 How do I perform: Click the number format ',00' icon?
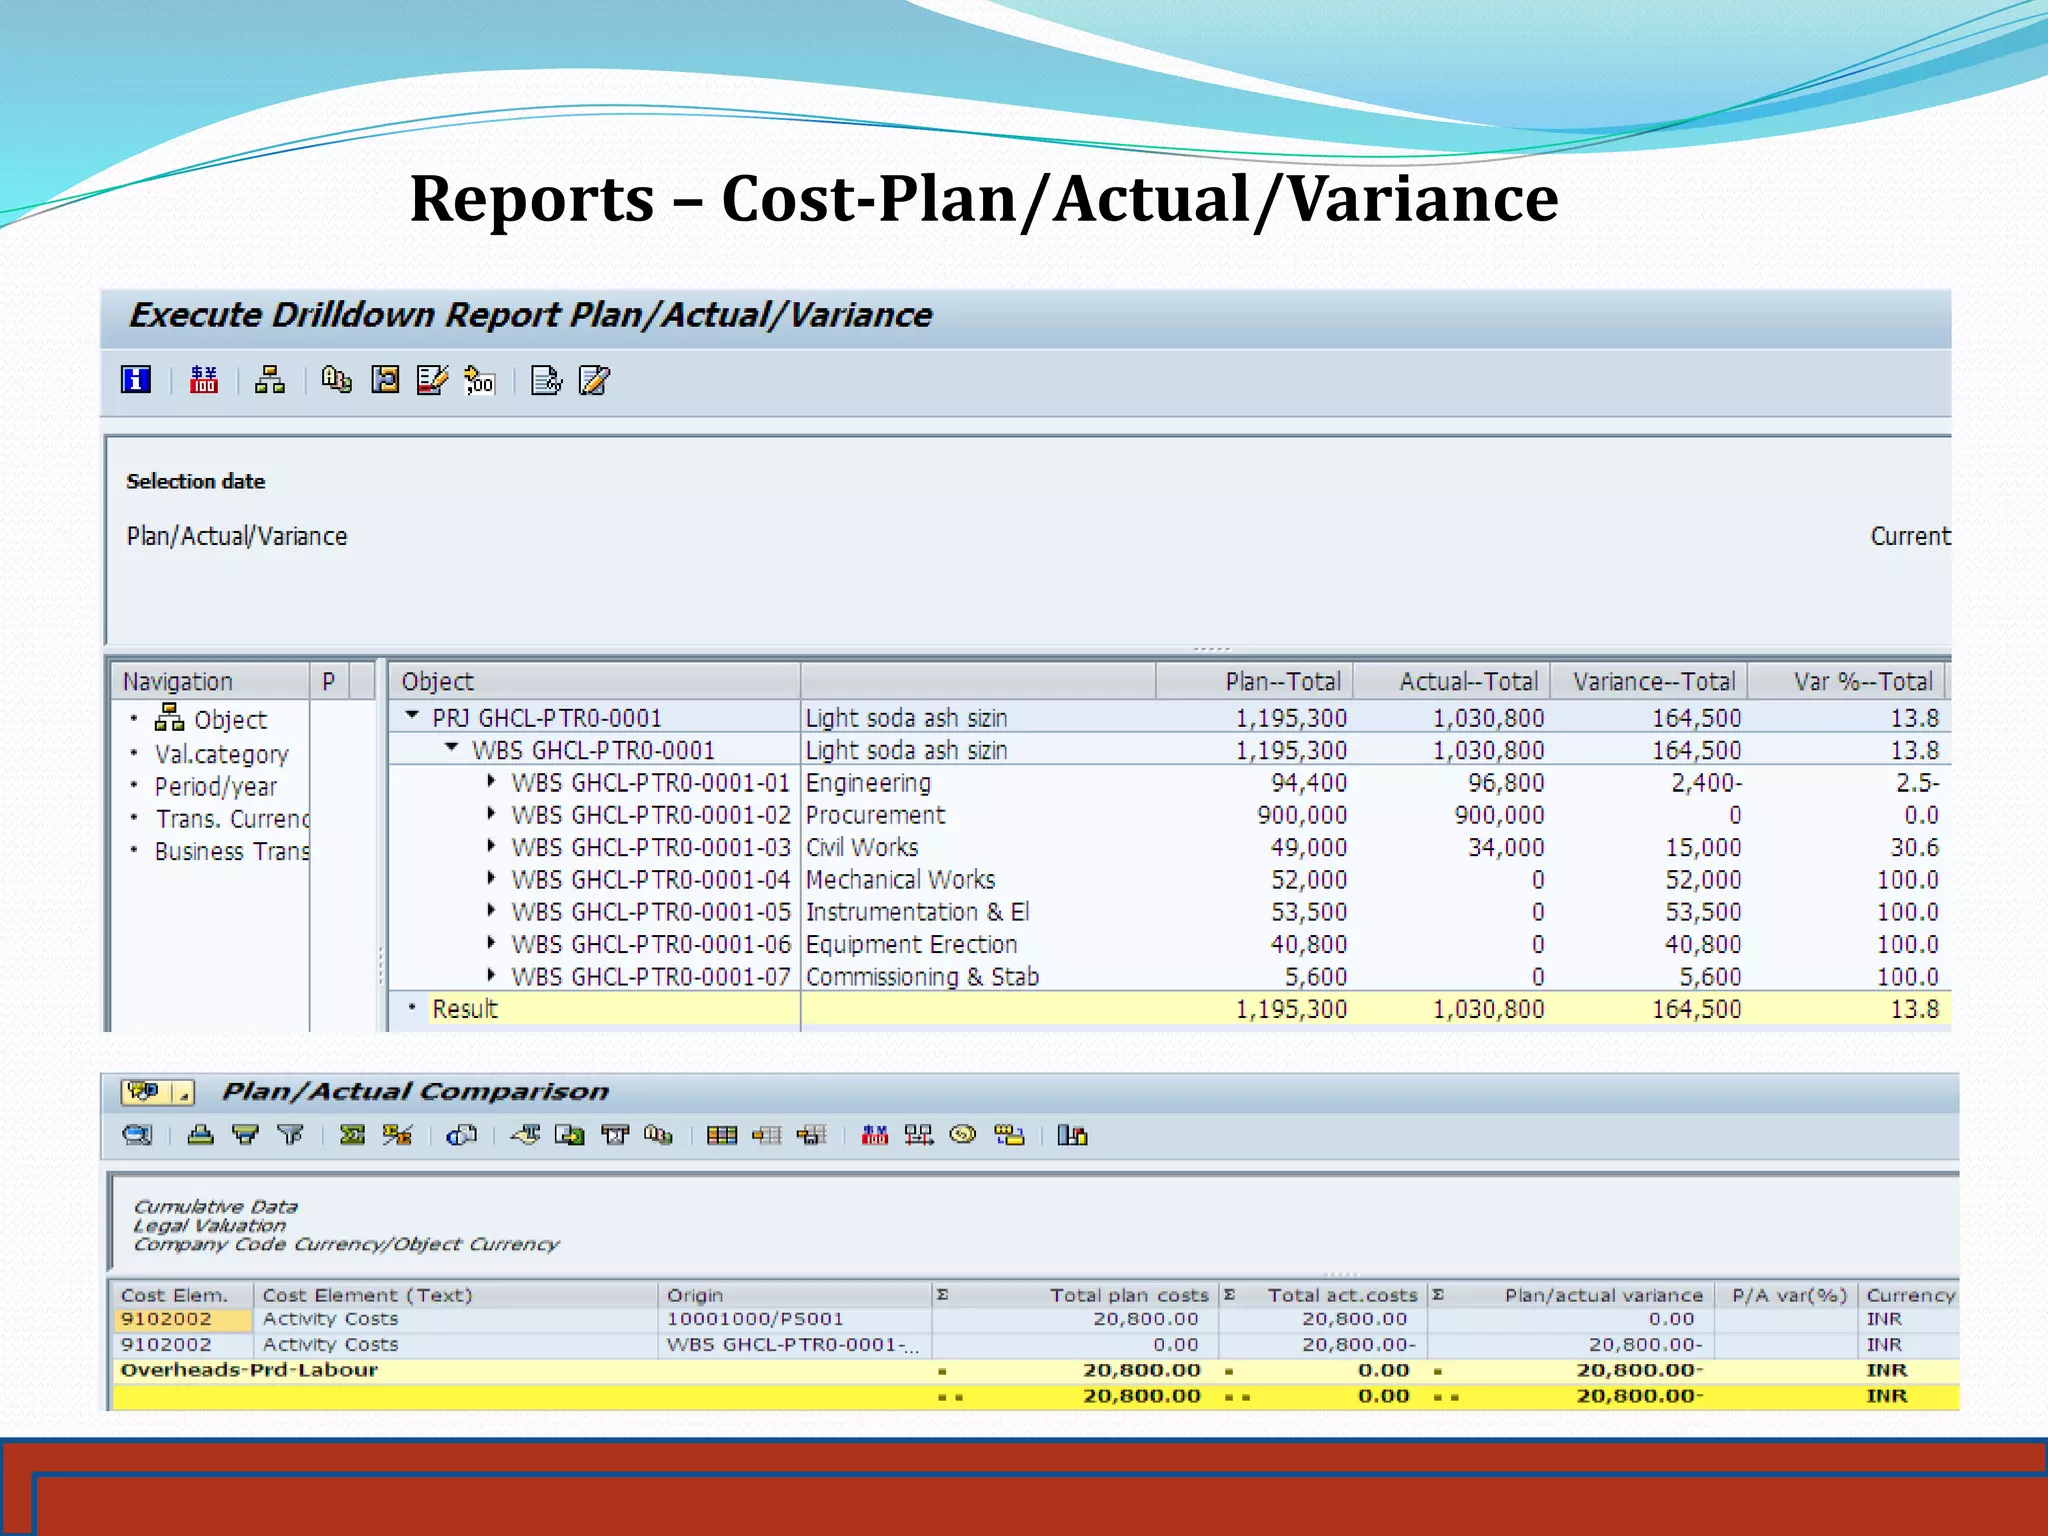[x=480, y=380]
